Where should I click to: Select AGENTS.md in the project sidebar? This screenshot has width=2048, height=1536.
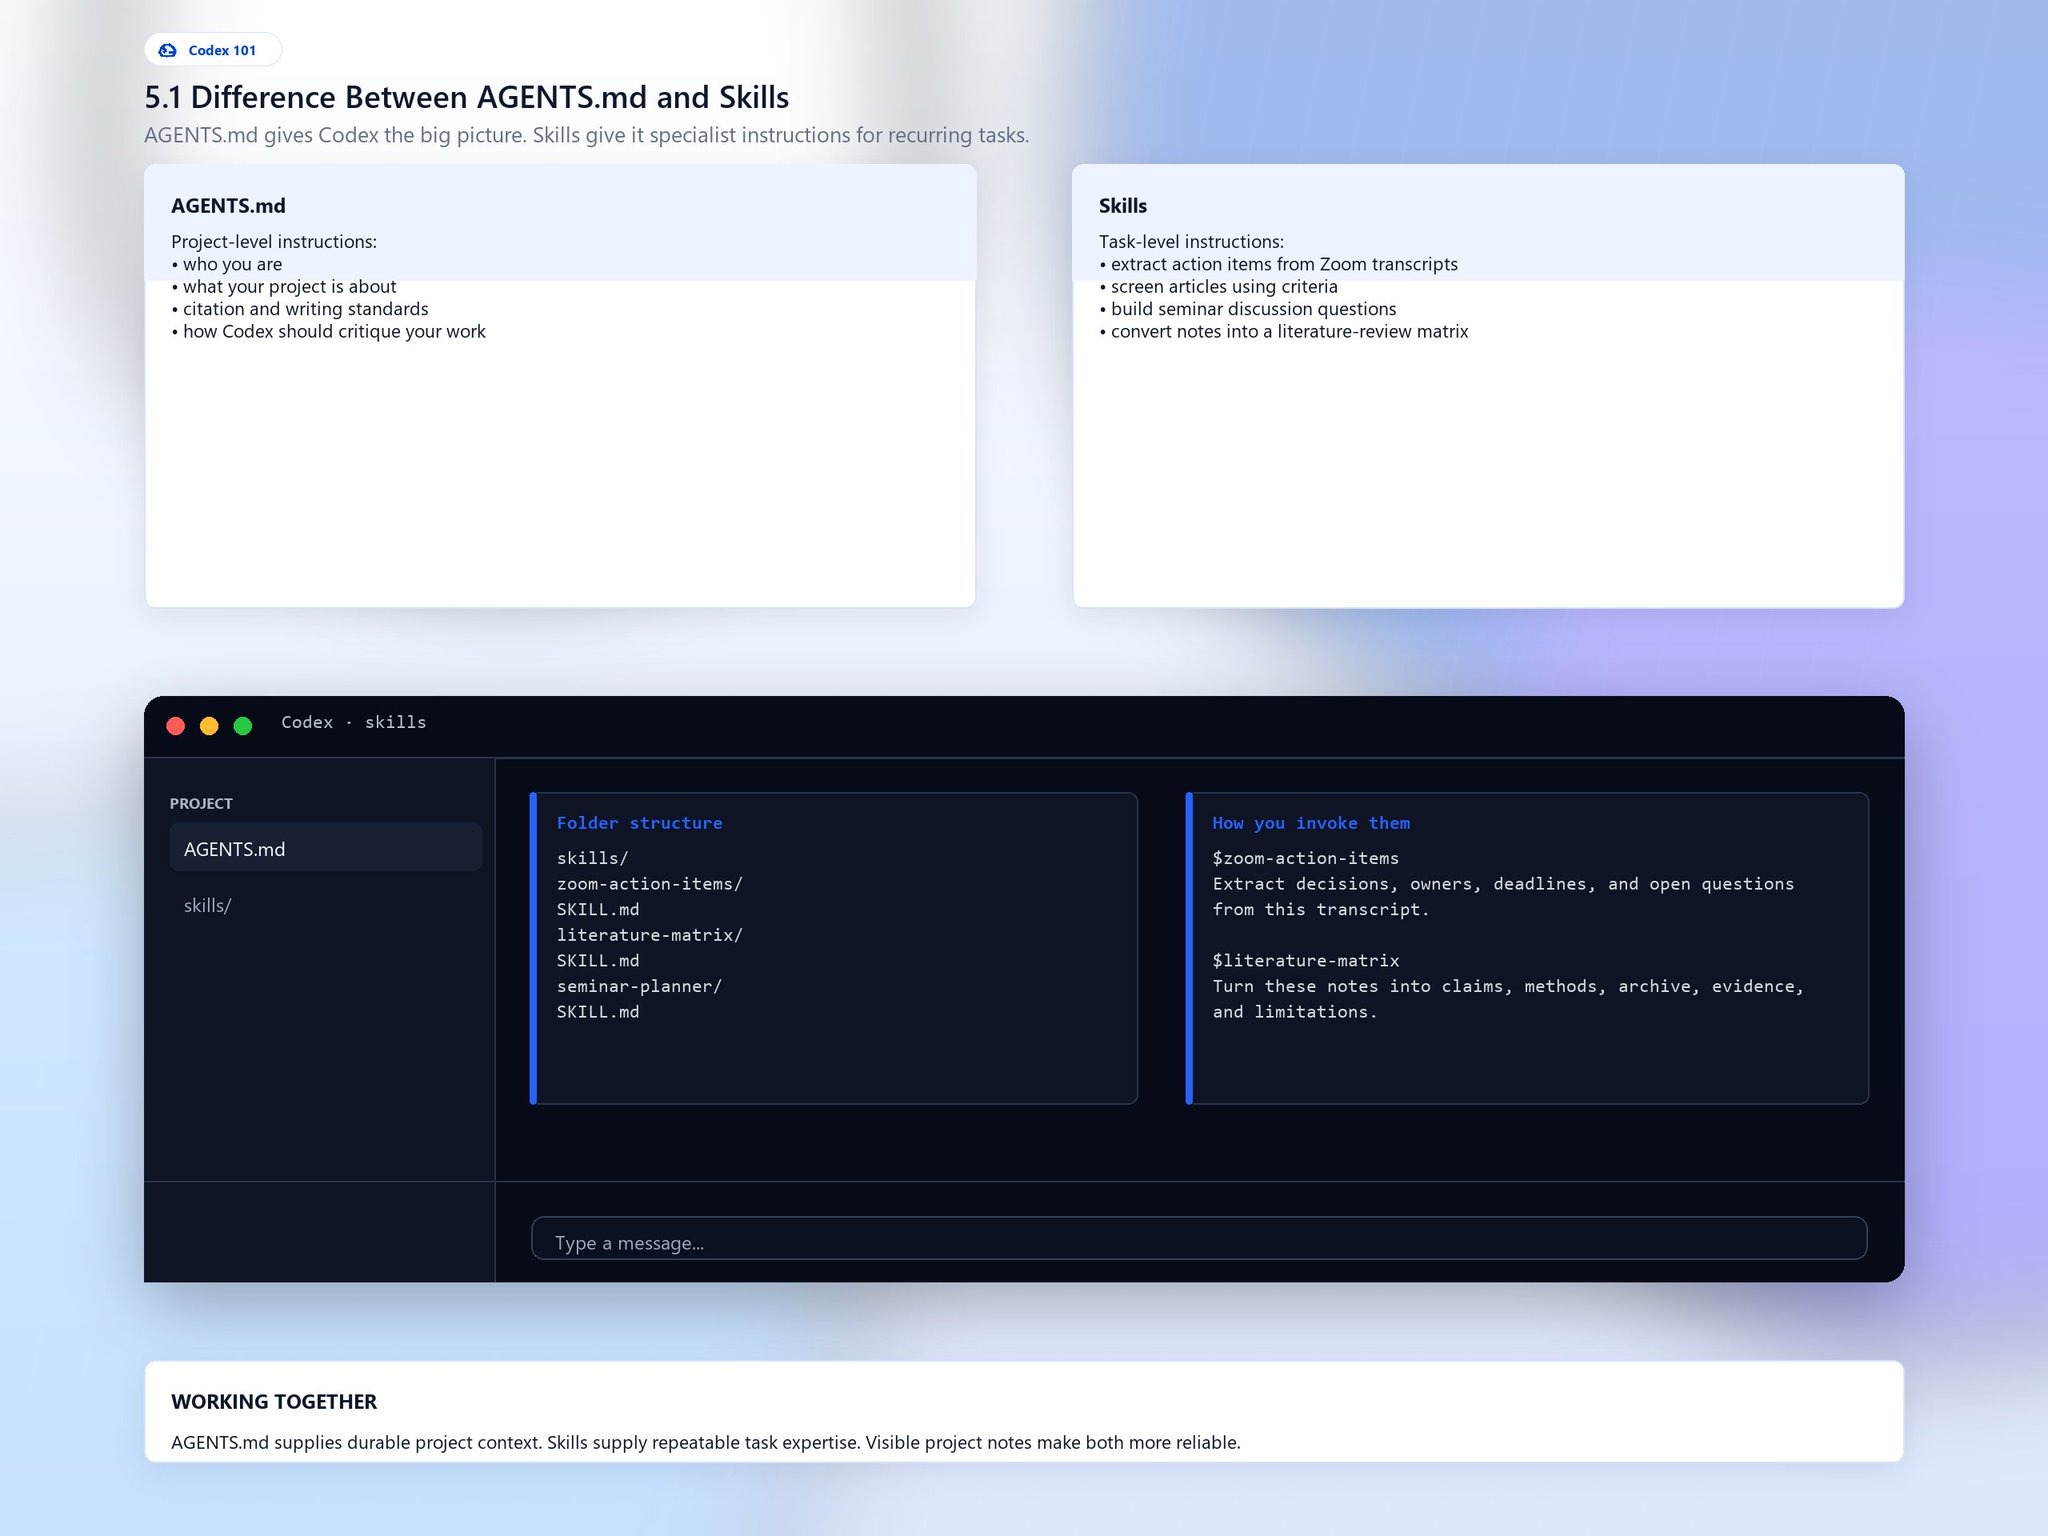tap(325, 848)
